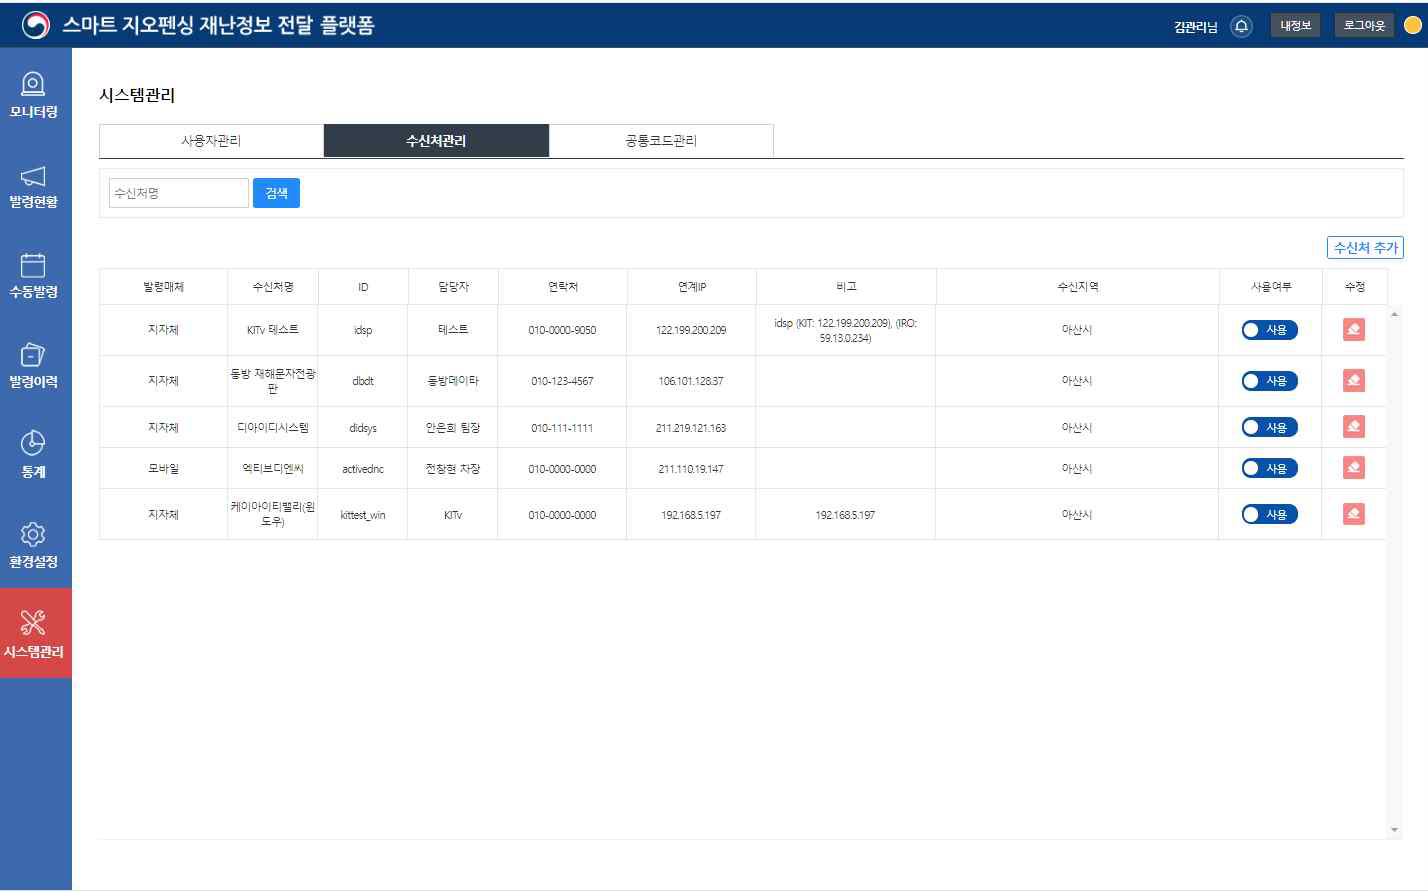1428x892 pixels.
Task: Click the 모바일 media cell
Action: 163,468
